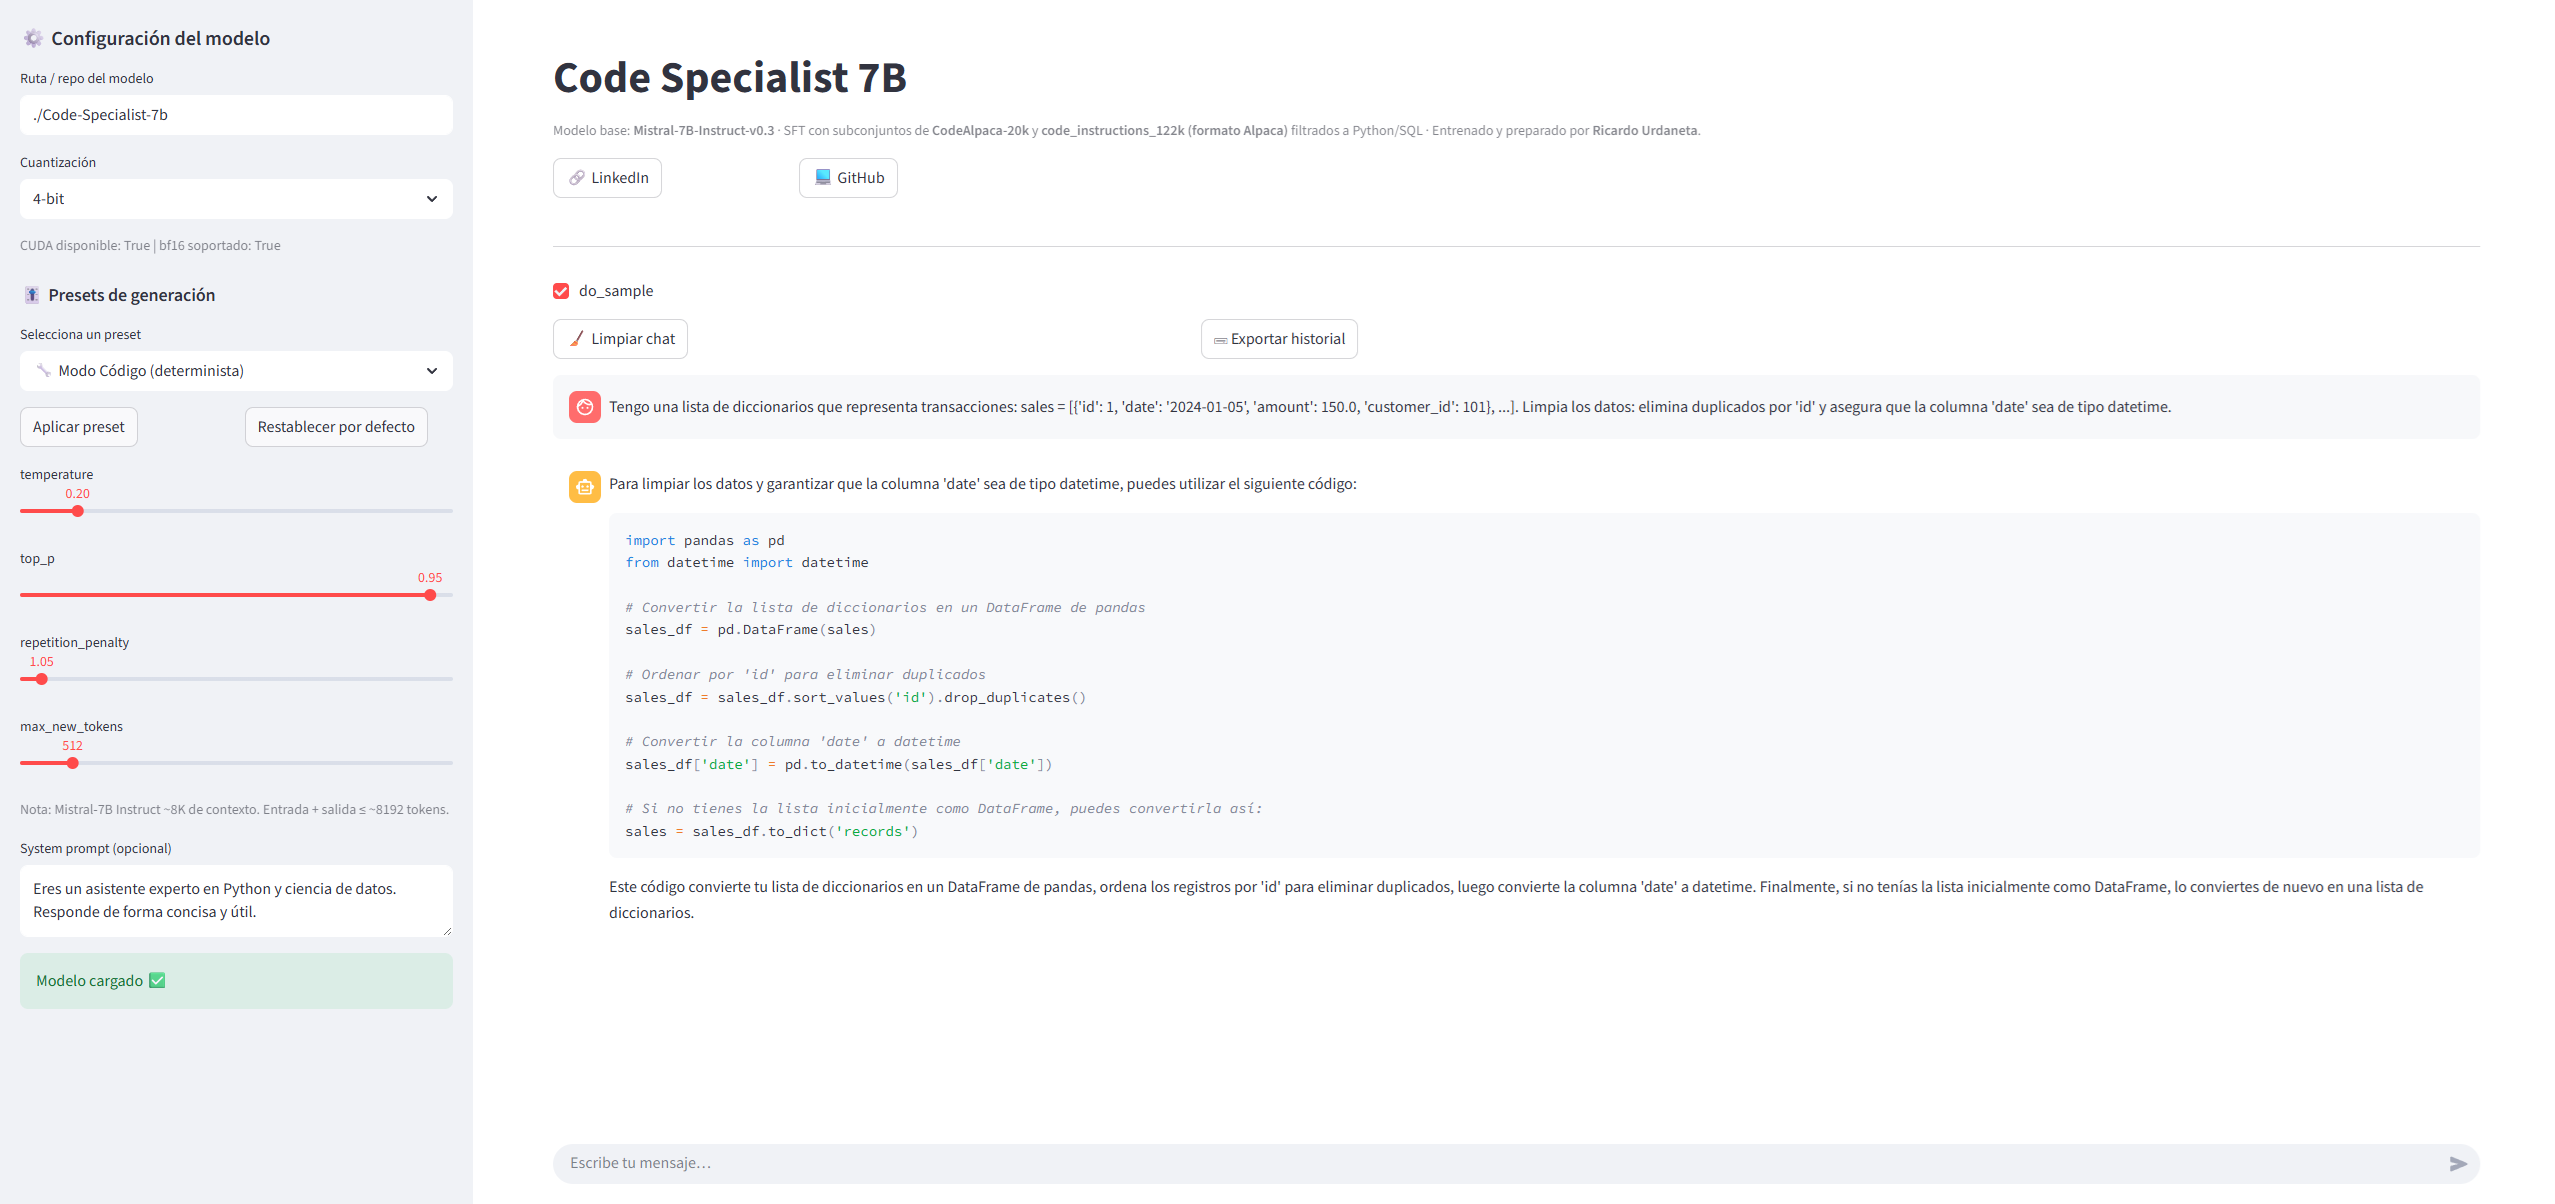Open the LinkedIn link button
Viewport: 2555px width, 1204px height.
(x=607, y=178)
